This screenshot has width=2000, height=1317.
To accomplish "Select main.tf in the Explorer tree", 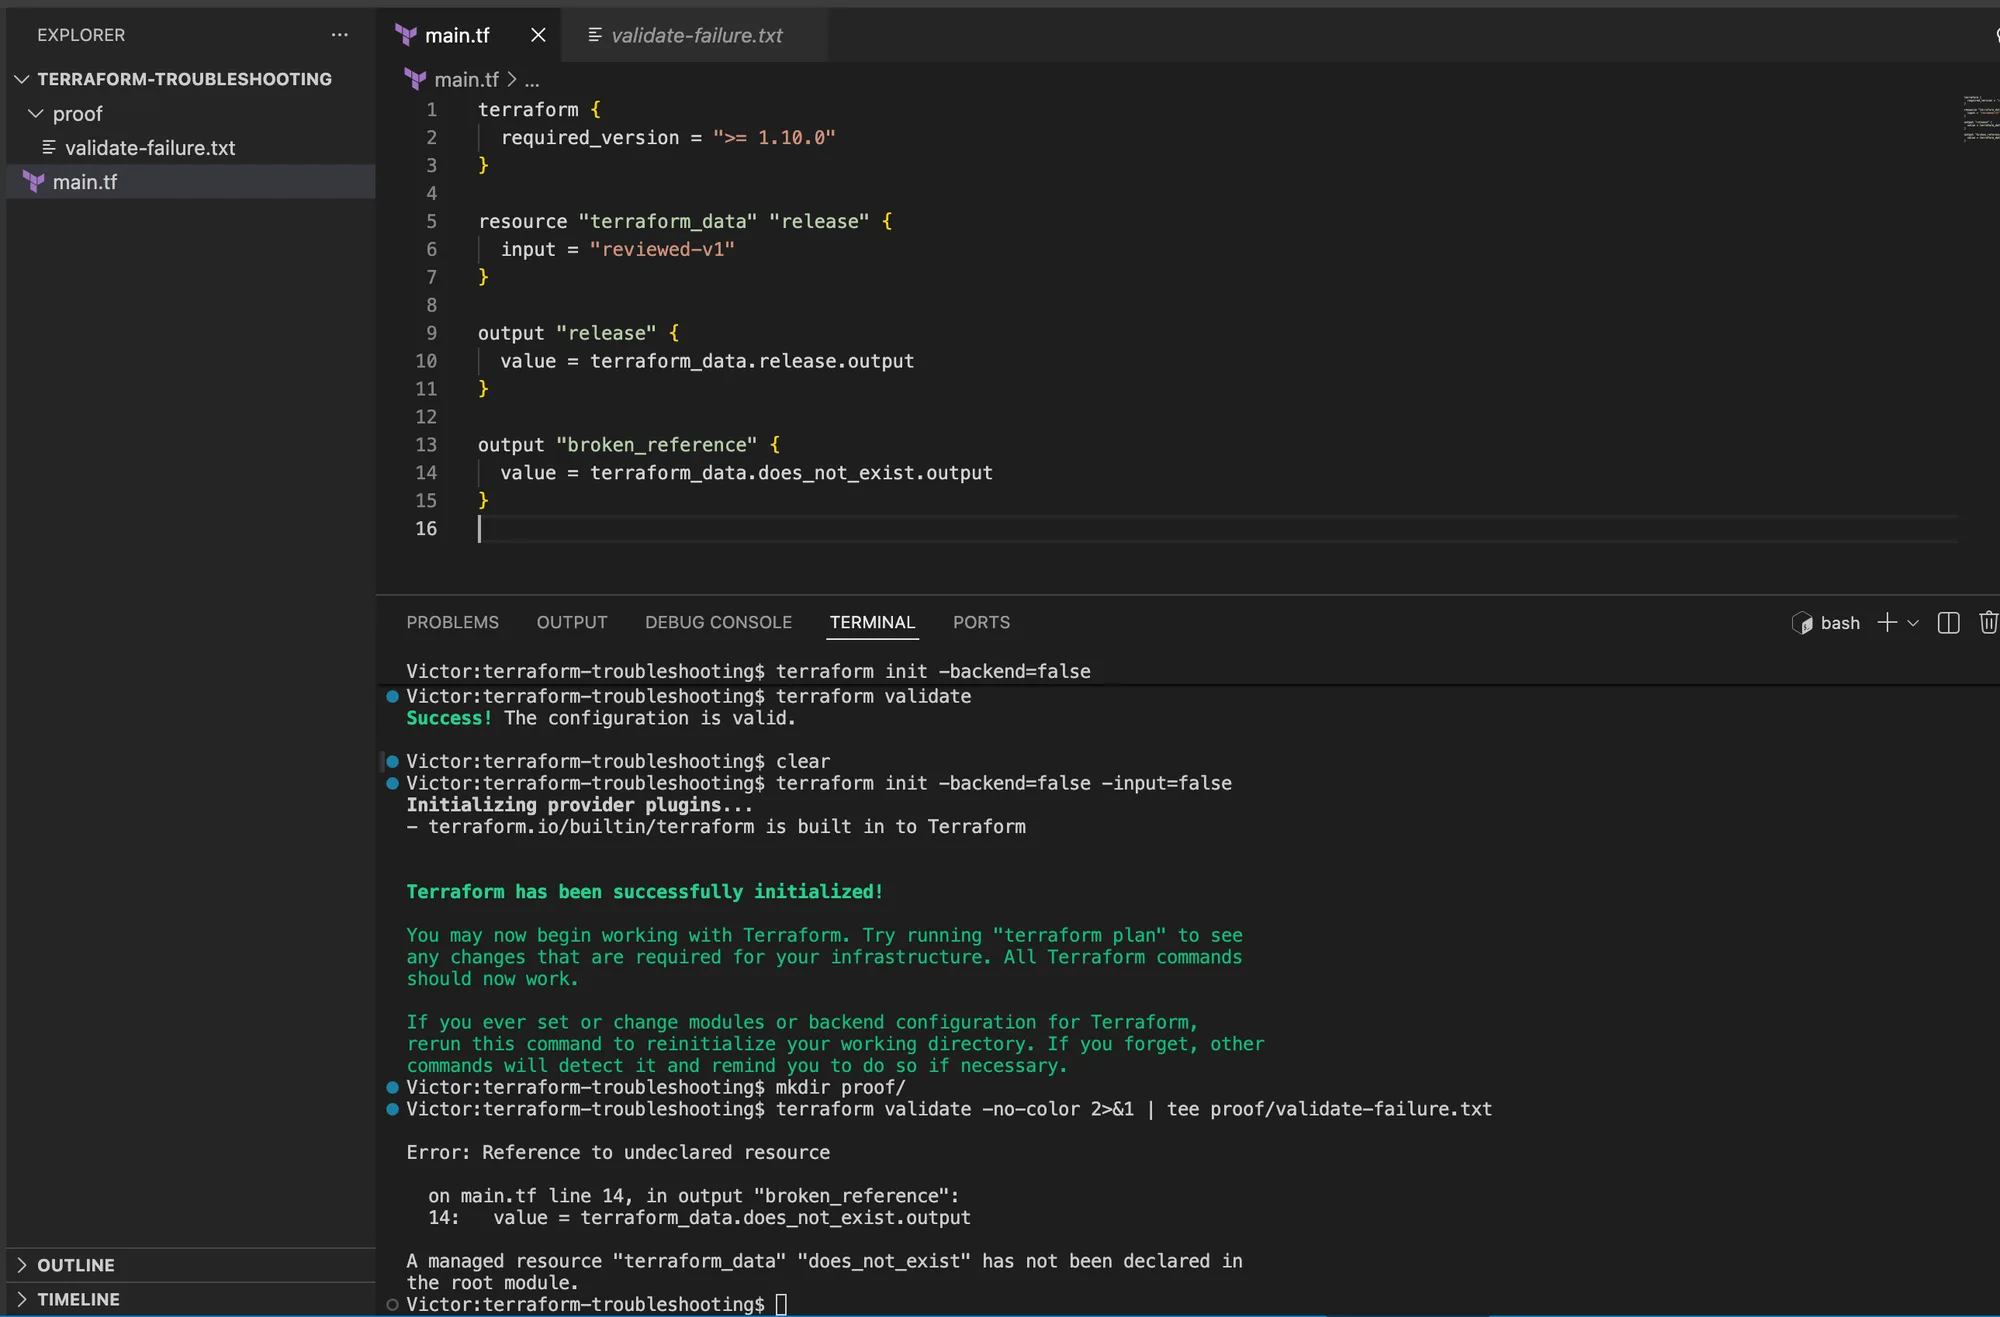I will [85, 182].
